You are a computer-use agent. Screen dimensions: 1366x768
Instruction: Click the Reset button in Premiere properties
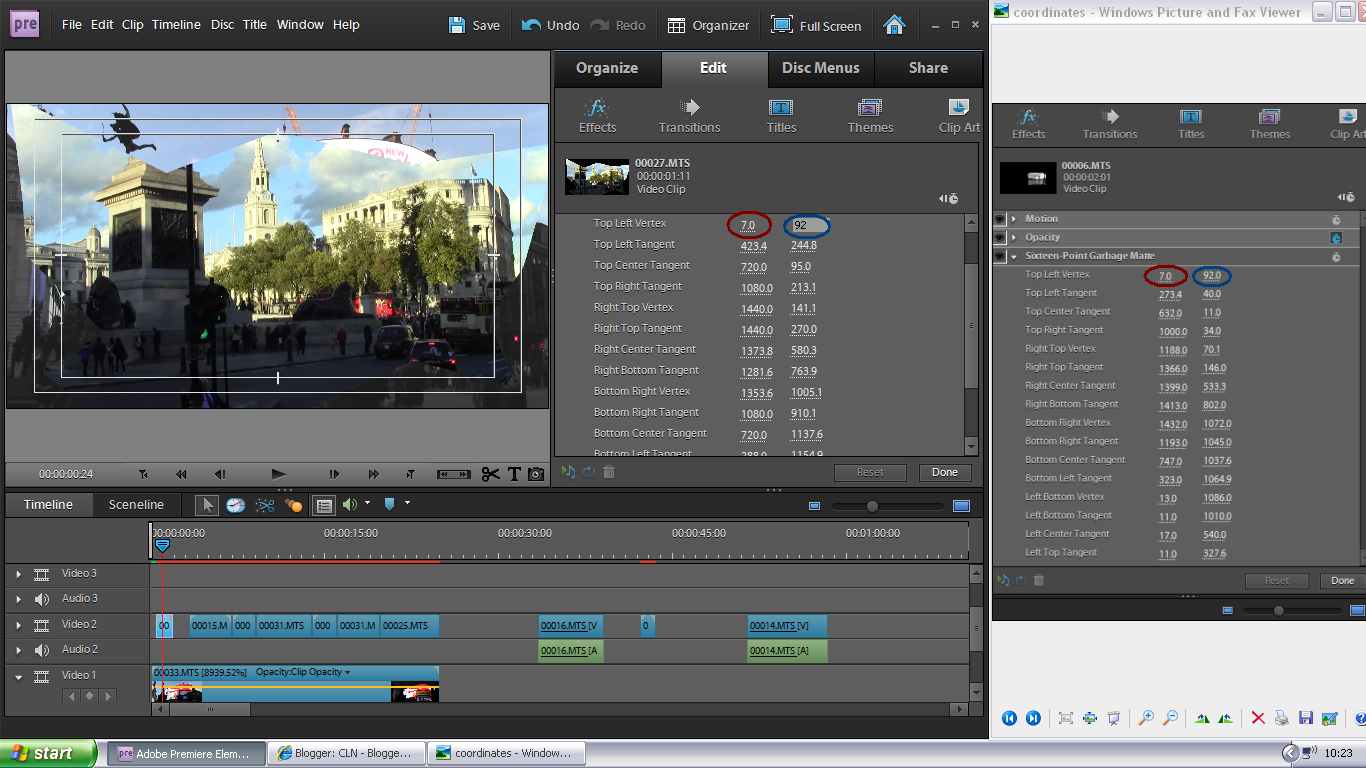click(870, 472)
